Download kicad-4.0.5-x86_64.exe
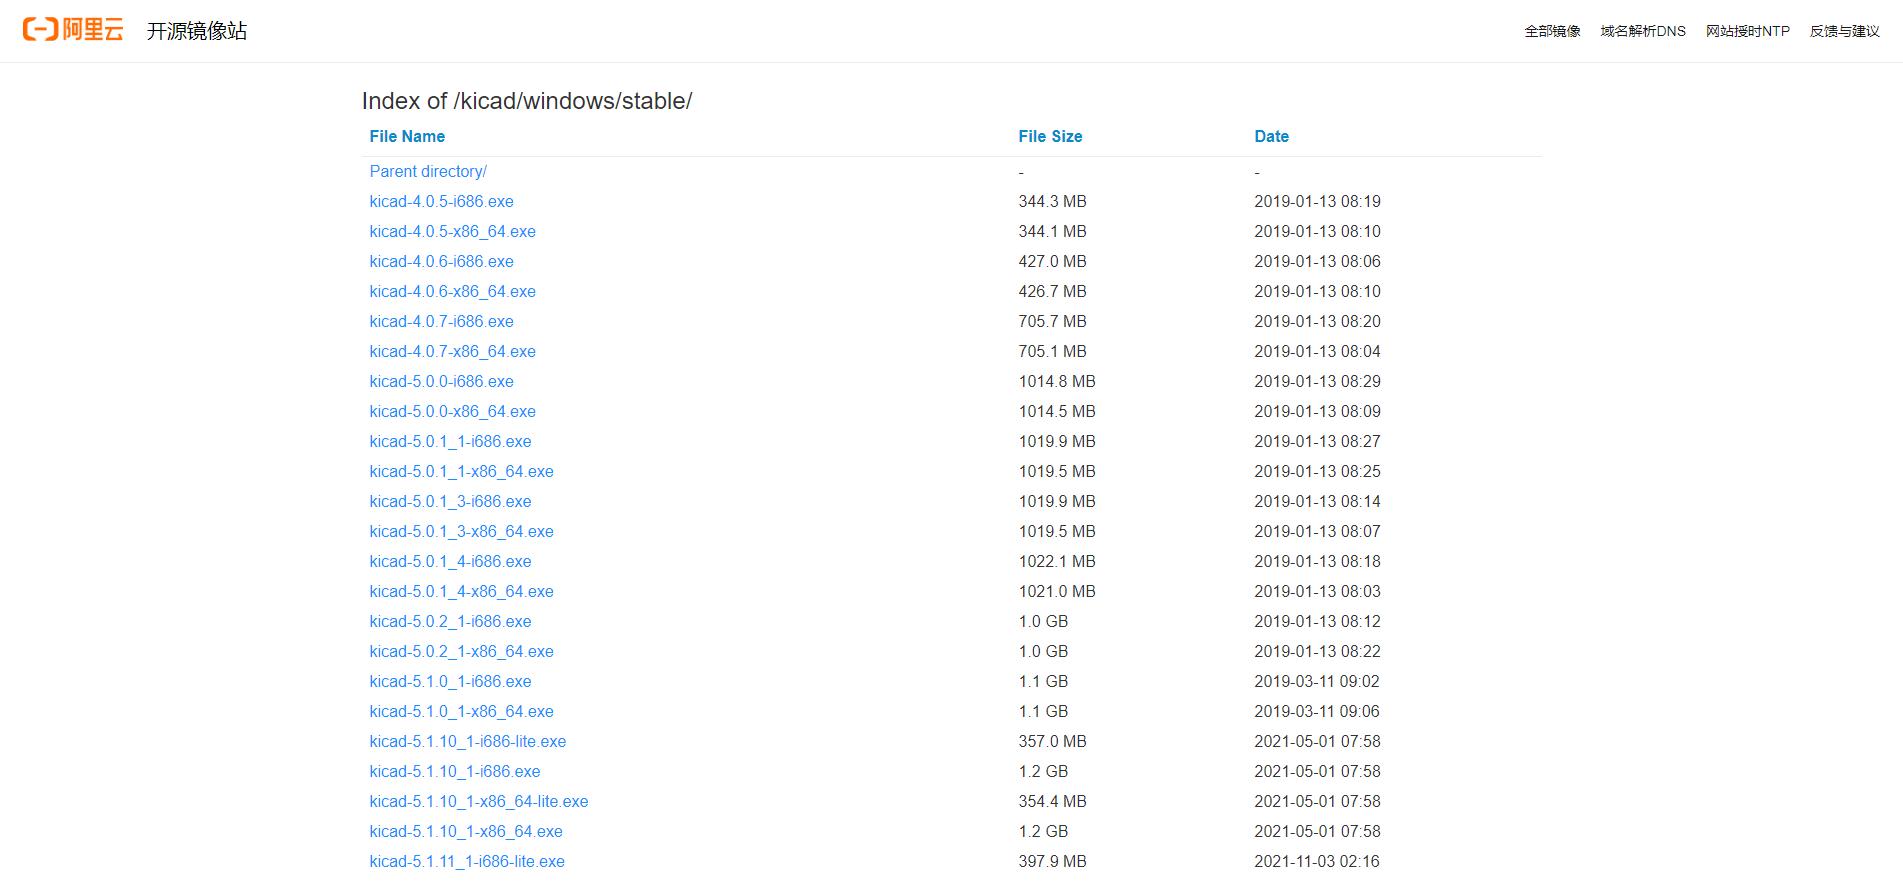This screenshot has width=1903, height=882. pos(452,231)
